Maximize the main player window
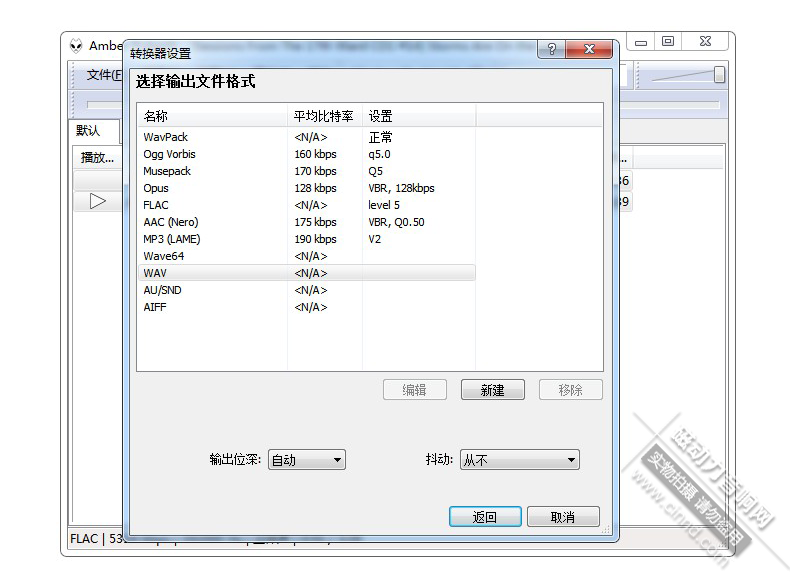790x579 pixels. pos(668,42)
